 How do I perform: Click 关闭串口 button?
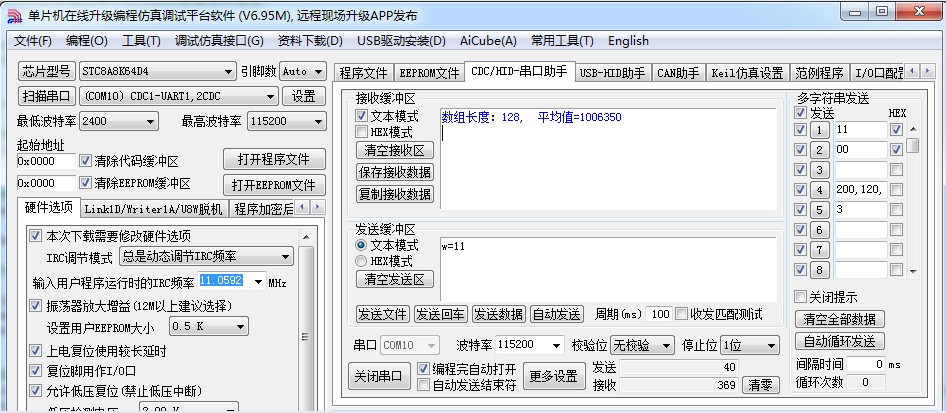click(x=378, y=376)
